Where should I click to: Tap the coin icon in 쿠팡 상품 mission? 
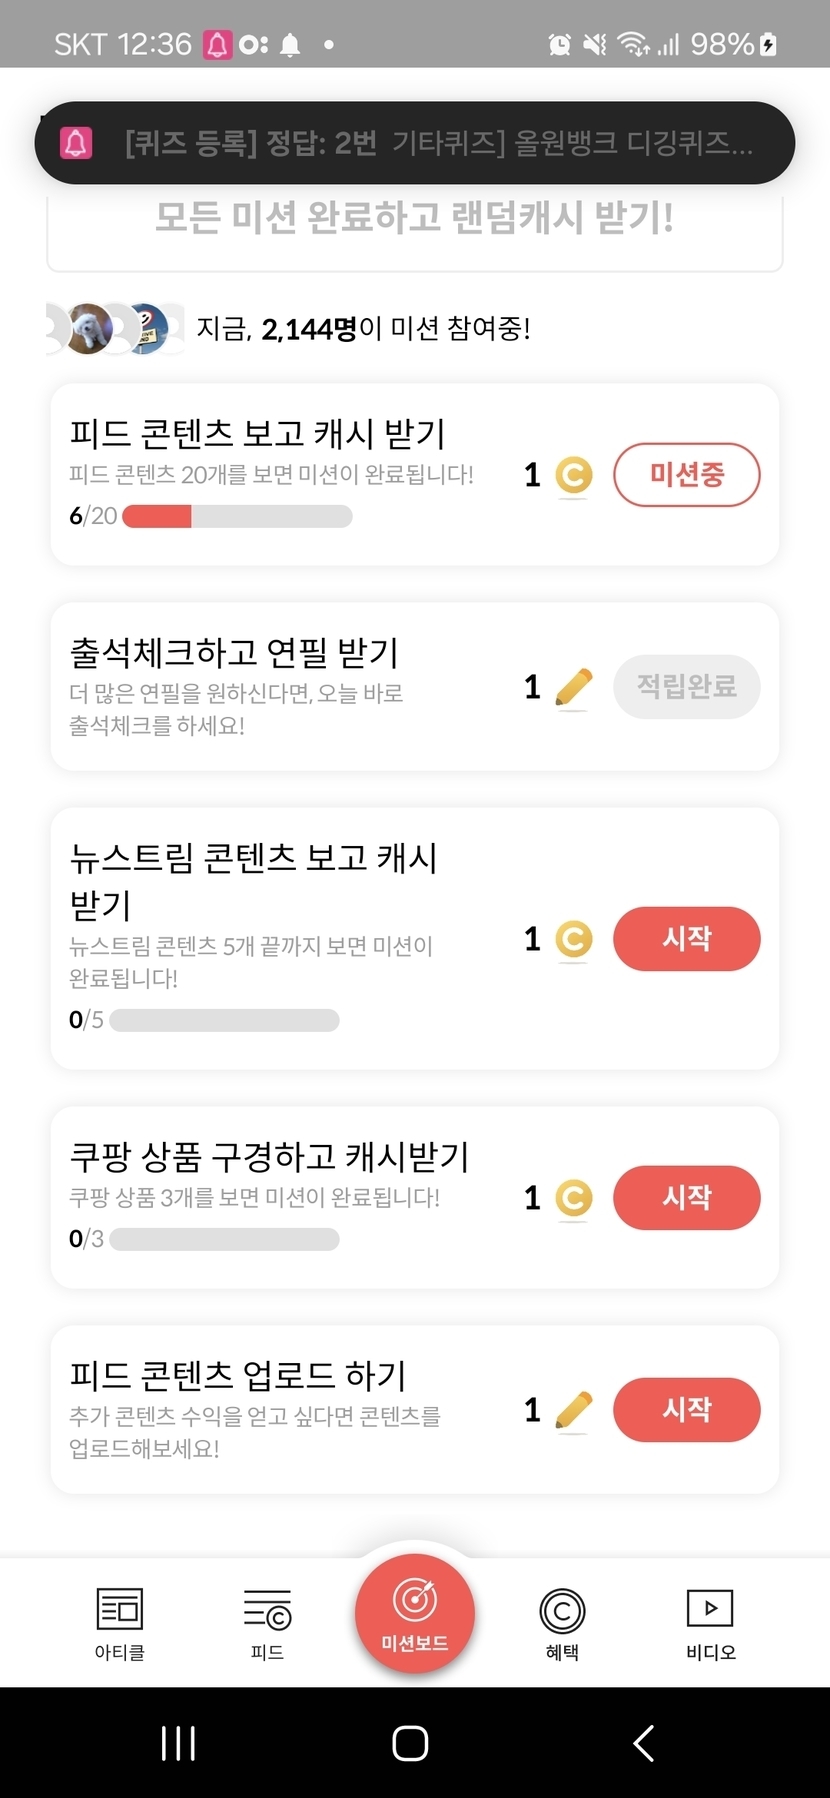(x=573, y=1198)
